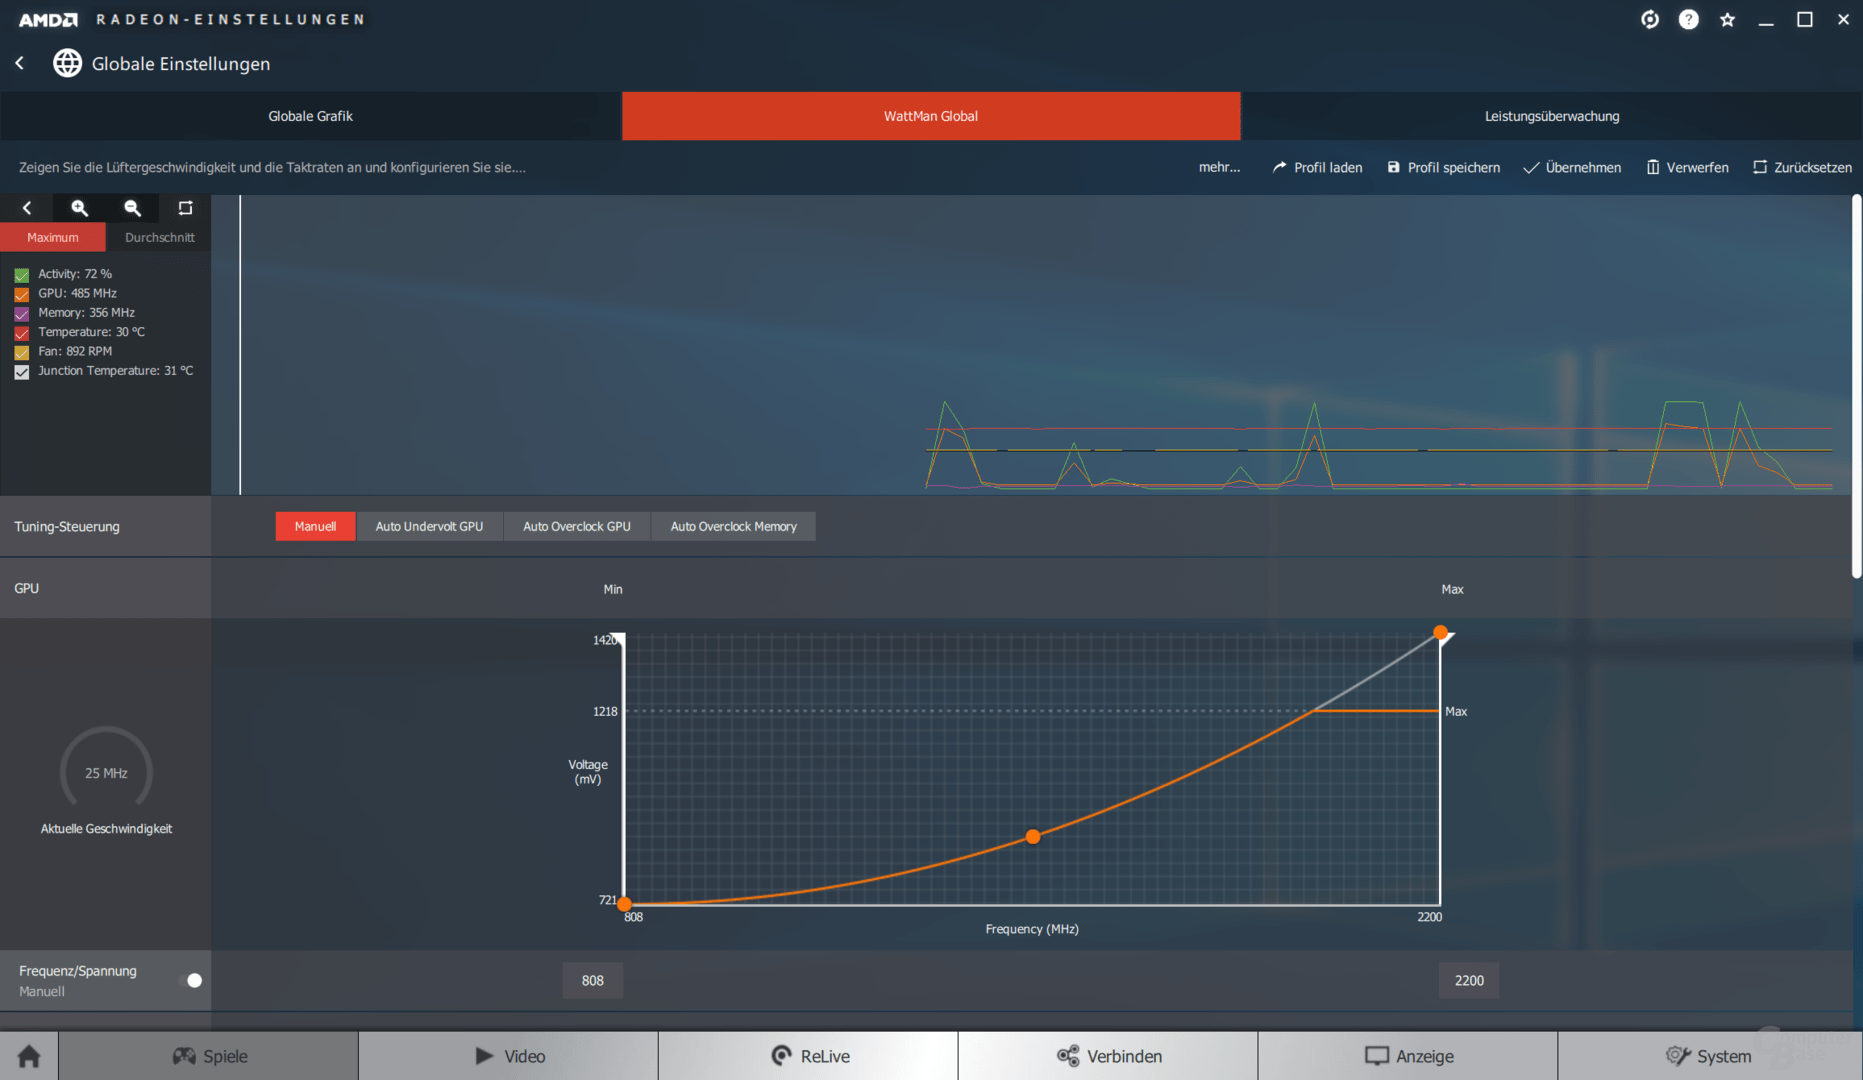Uncheck the Activity graph checkbox
The image size is (1863, 1080).
[x=22, y=275]
